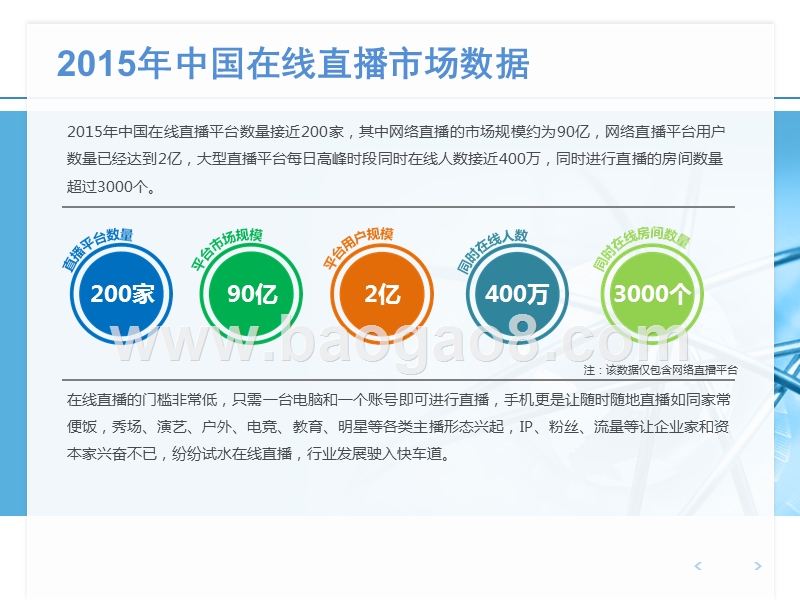Click the note 注：该数据仅包含网络直播平台

(x=661, y=370)
